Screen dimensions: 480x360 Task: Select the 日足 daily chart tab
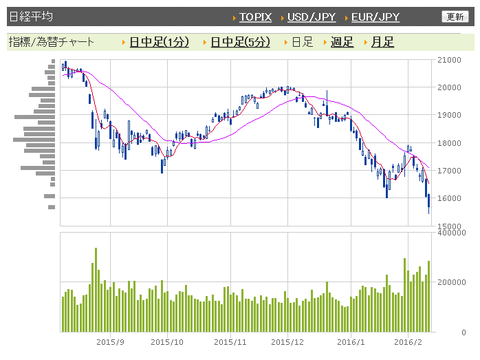tap(302, 42)
